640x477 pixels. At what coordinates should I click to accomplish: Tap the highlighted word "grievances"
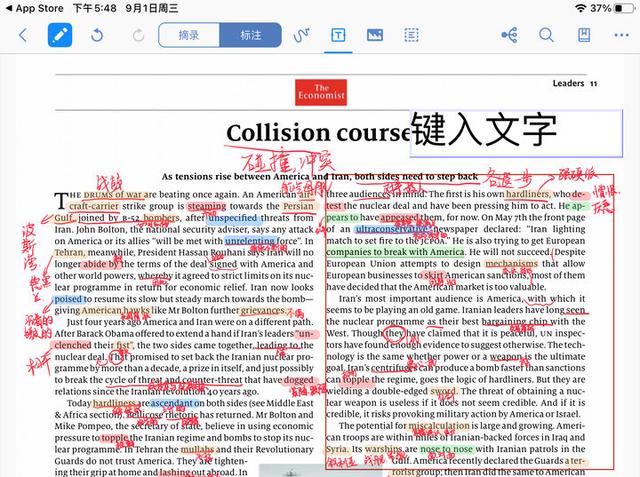263,311
